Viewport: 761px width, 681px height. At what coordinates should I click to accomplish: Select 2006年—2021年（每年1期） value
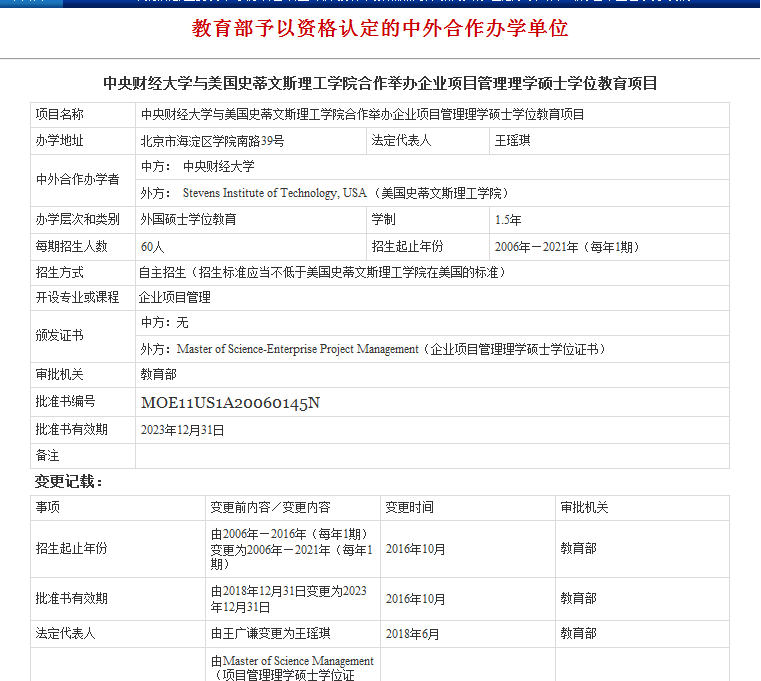[x=567, y=247]
